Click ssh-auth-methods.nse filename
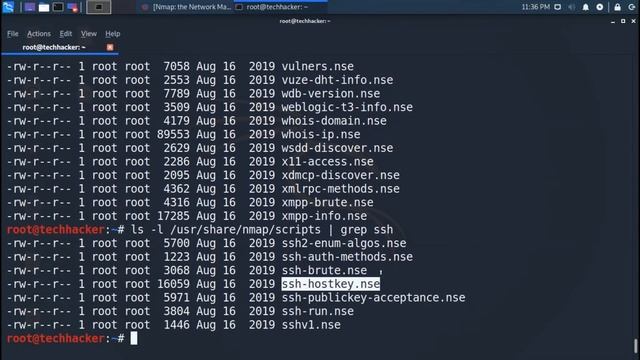 click(x=347, y=257)
